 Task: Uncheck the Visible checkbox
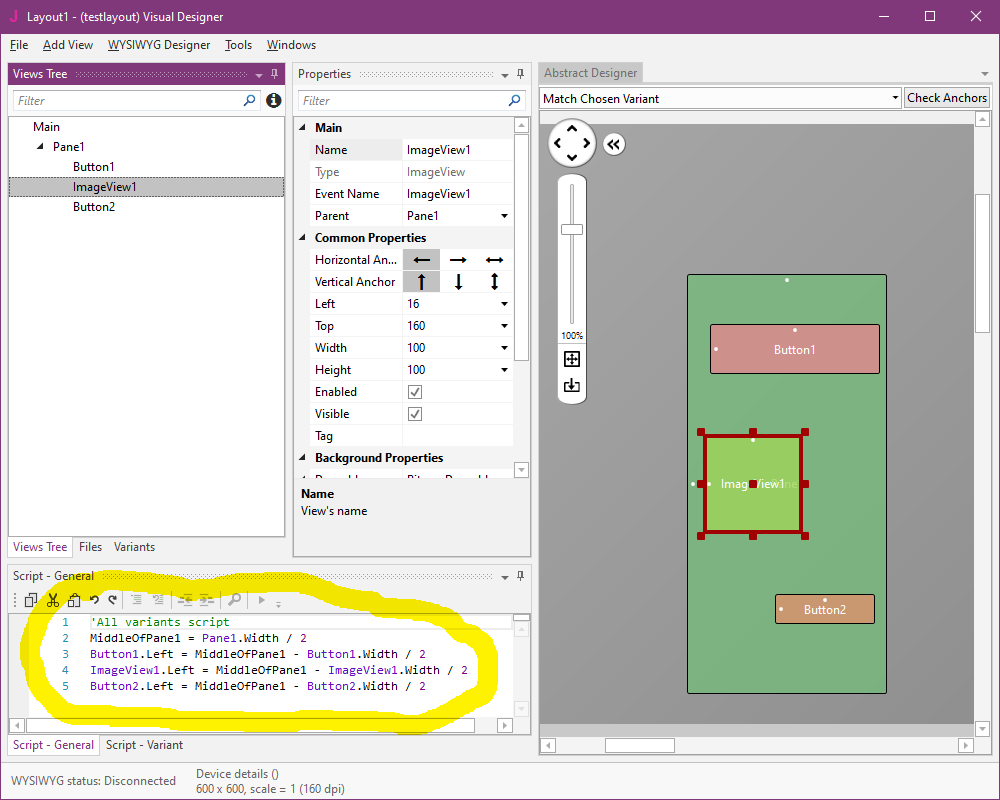pos(415,414)
